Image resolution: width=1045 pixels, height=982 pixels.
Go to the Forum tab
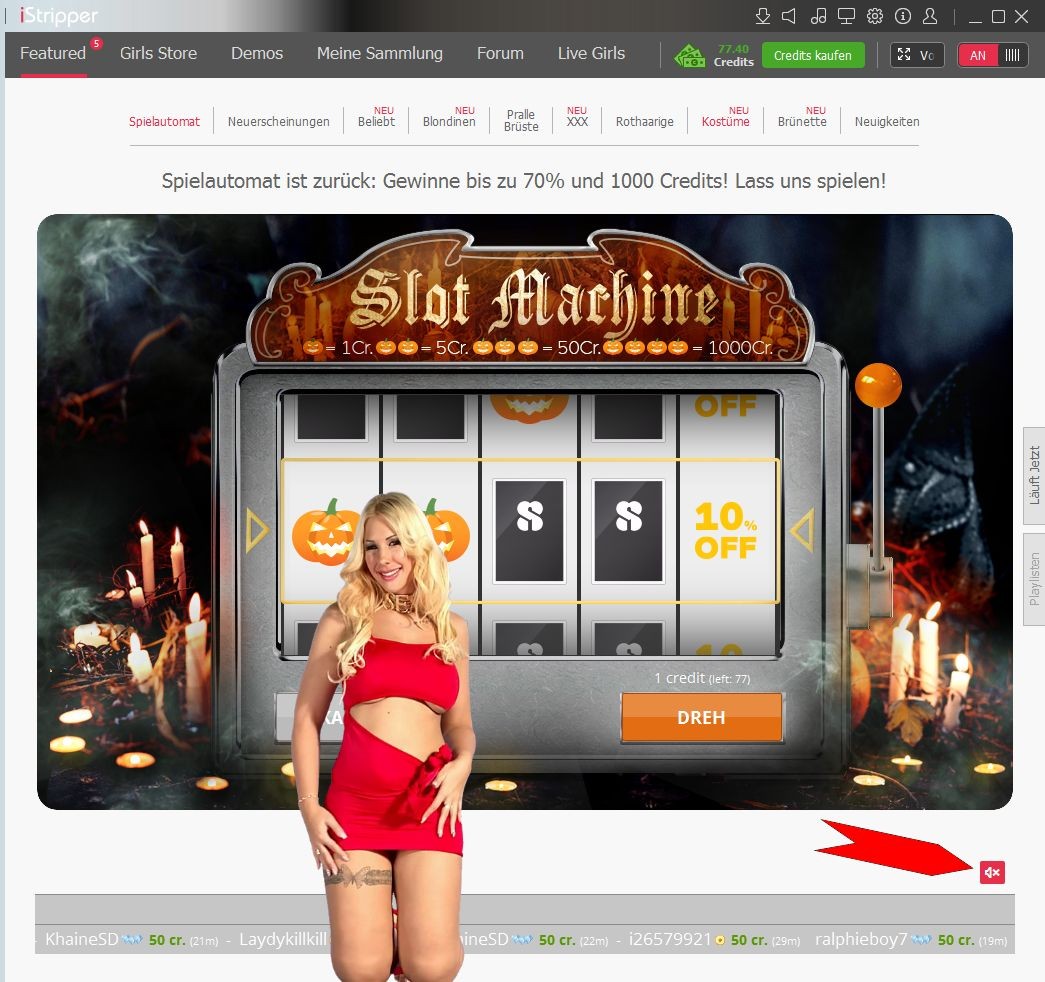(500, 53)
